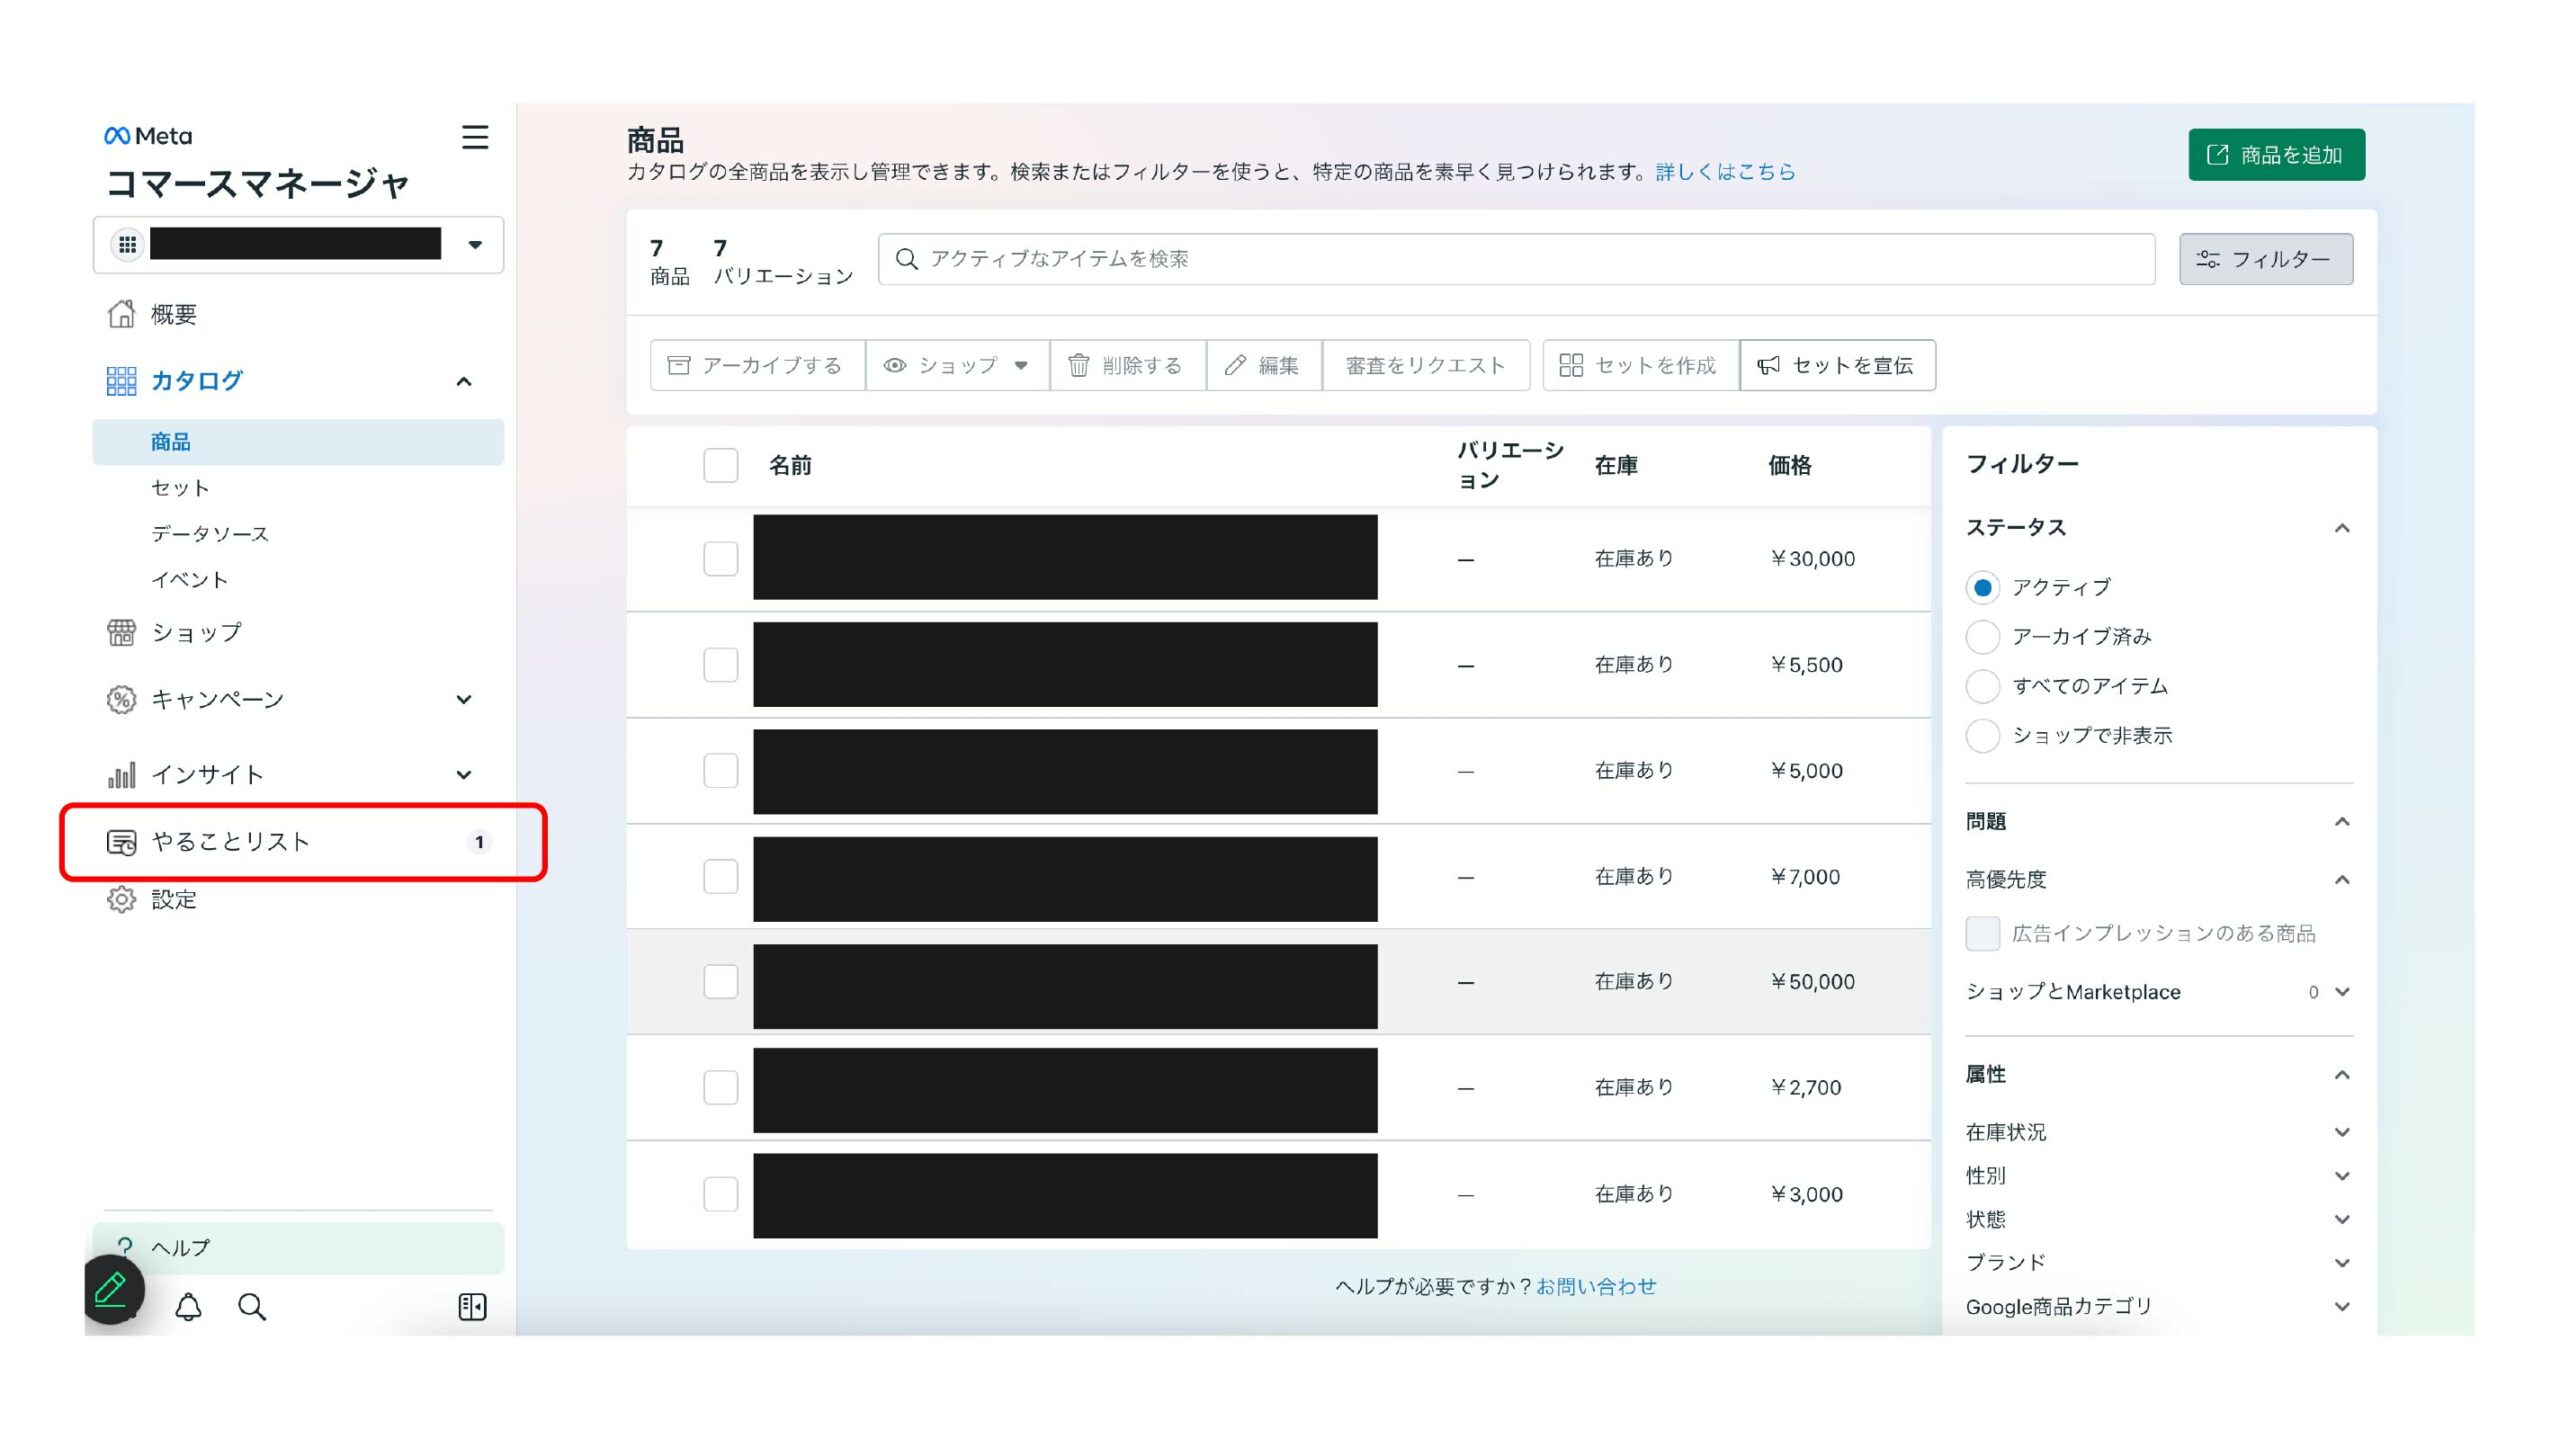The height and width of the screenshot is (1439, 2560).
Task: Expand the インサイト sidebar section
Action: [x=464, y=774]
